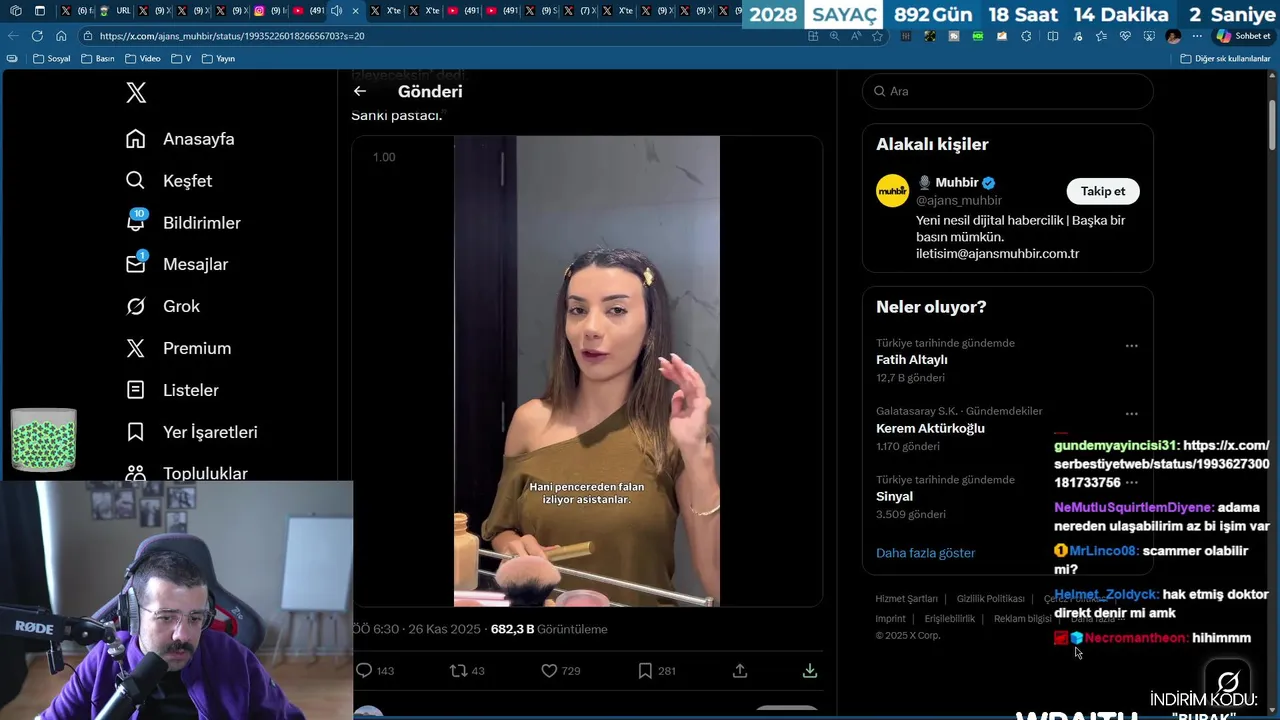This screenshot has height=720, width=1280.
Task: Open Kerem Aktürkoğlu trending topic
Action: pyautogui.click(x=930, y=428)
